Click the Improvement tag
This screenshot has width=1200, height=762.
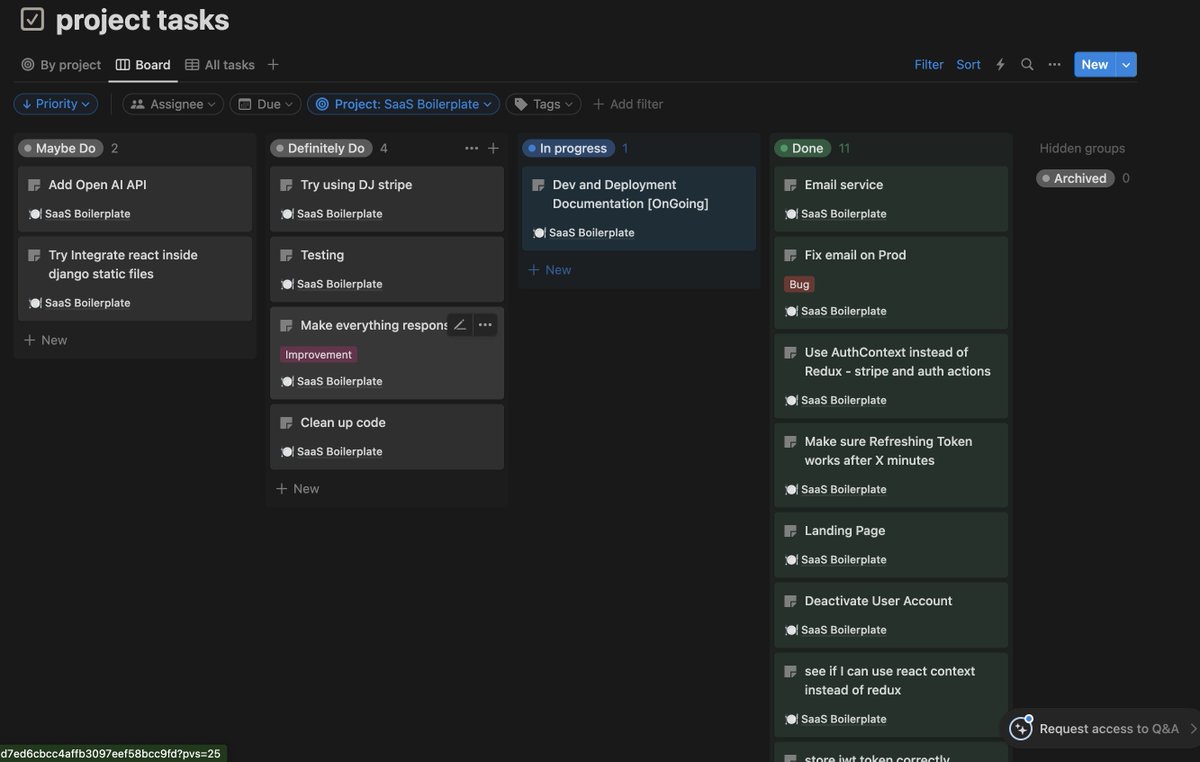(318, 354)
